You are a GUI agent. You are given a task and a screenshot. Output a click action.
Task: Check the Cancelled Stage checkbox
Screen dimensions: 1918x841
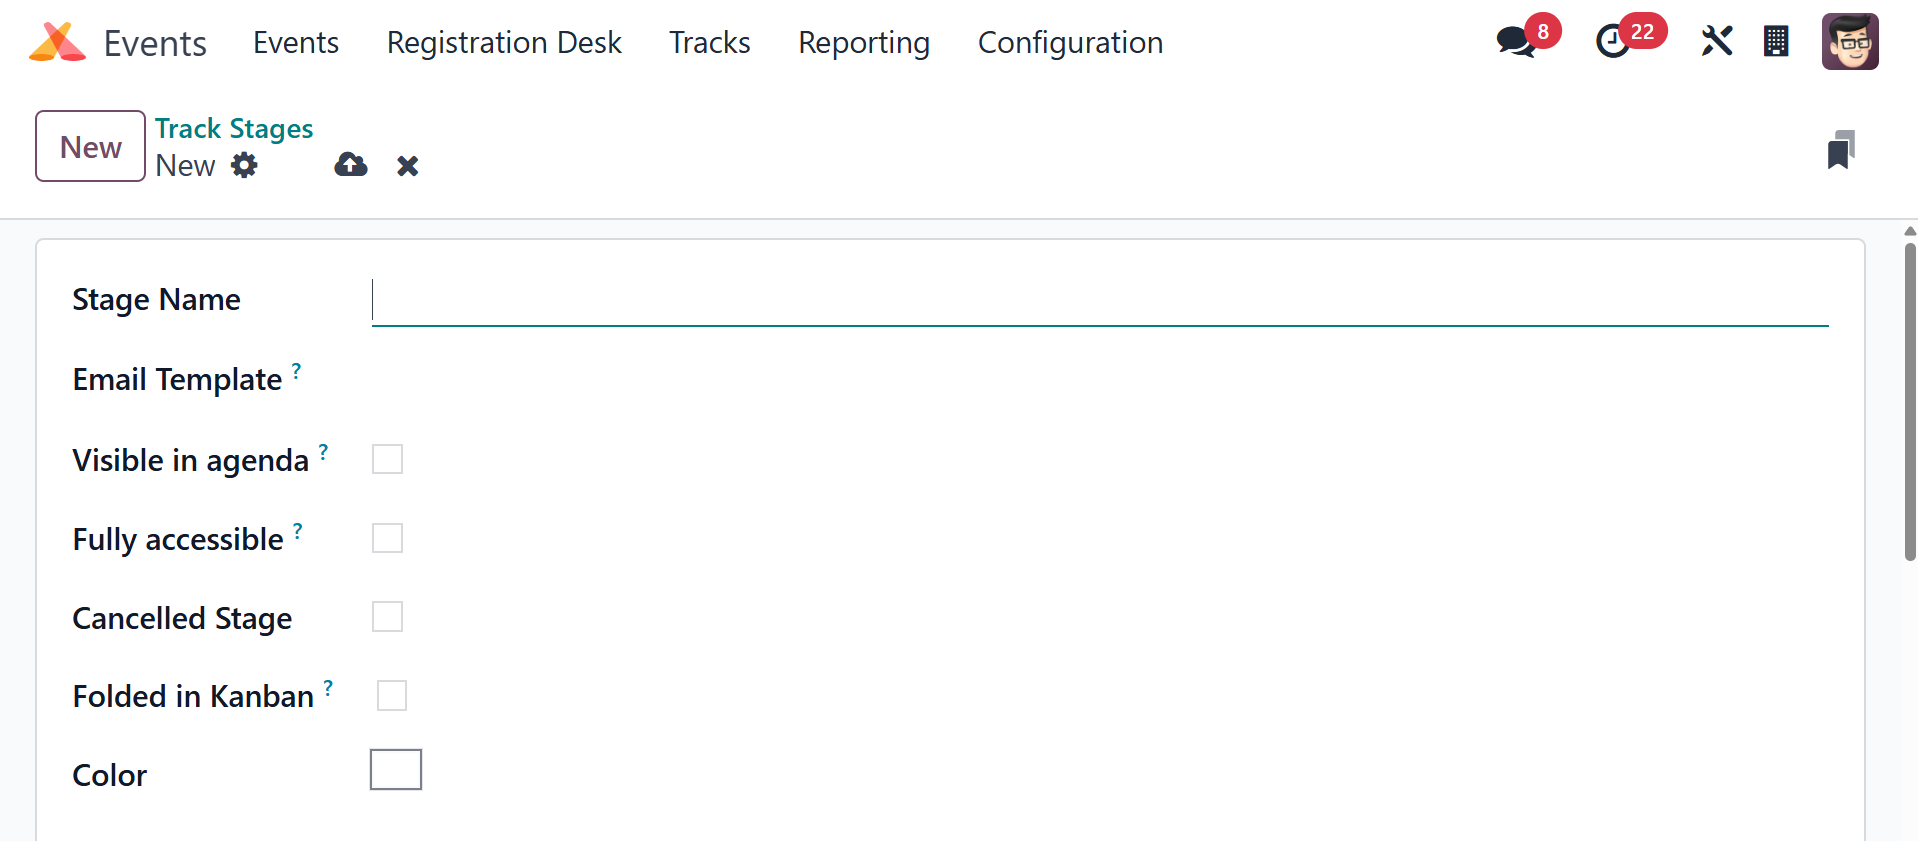click(x=387, y=617)
